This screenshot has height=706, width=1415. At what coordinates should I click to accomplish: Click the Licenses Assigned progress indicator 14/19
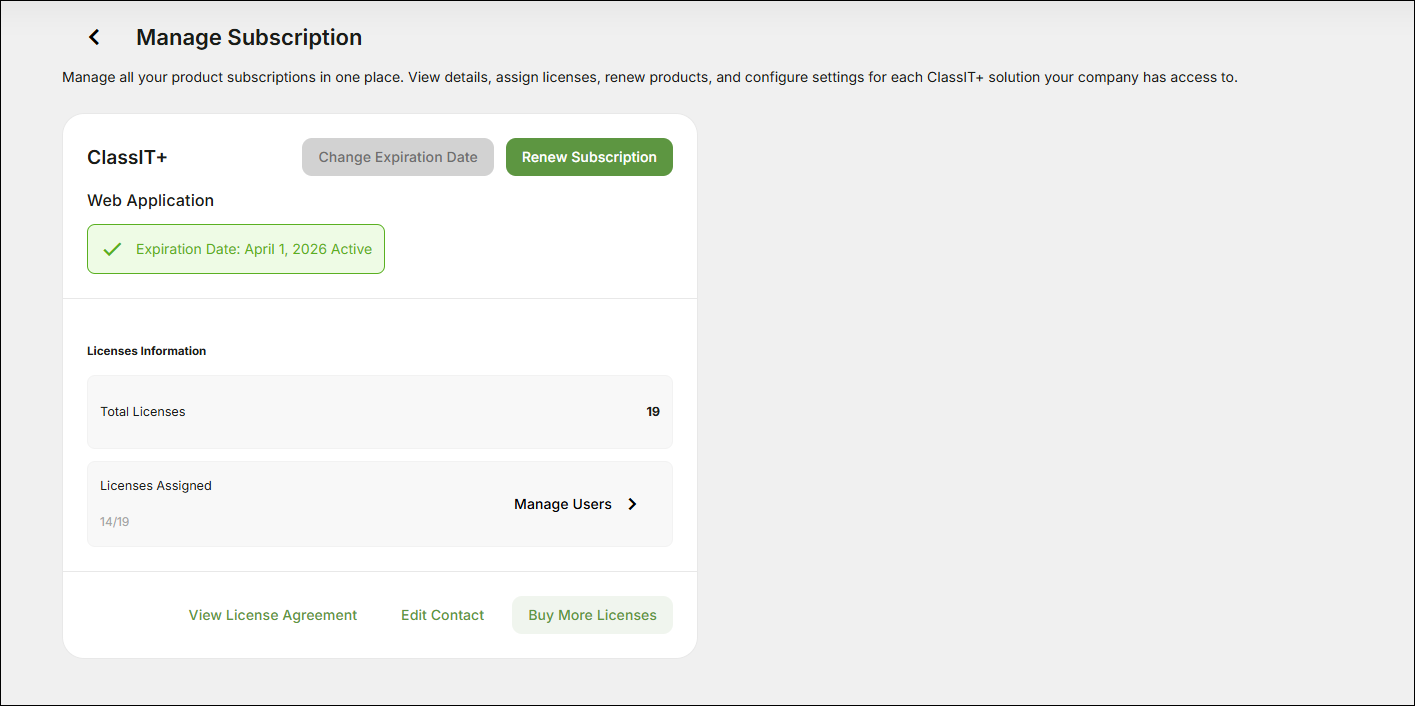pyautogui.click(x=114, y=521)
